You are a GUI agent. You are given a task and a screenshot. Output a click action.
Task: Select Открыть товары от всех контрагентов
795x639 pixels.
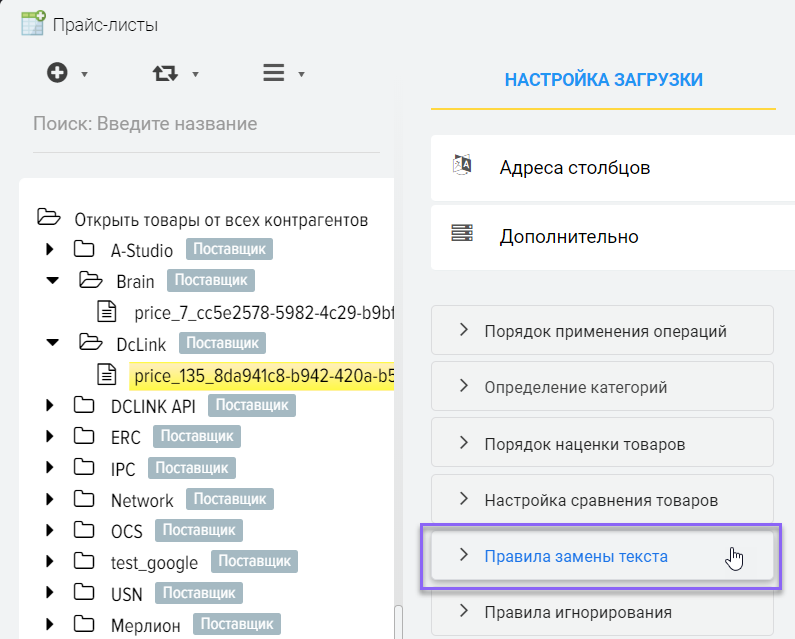point(220,219)
